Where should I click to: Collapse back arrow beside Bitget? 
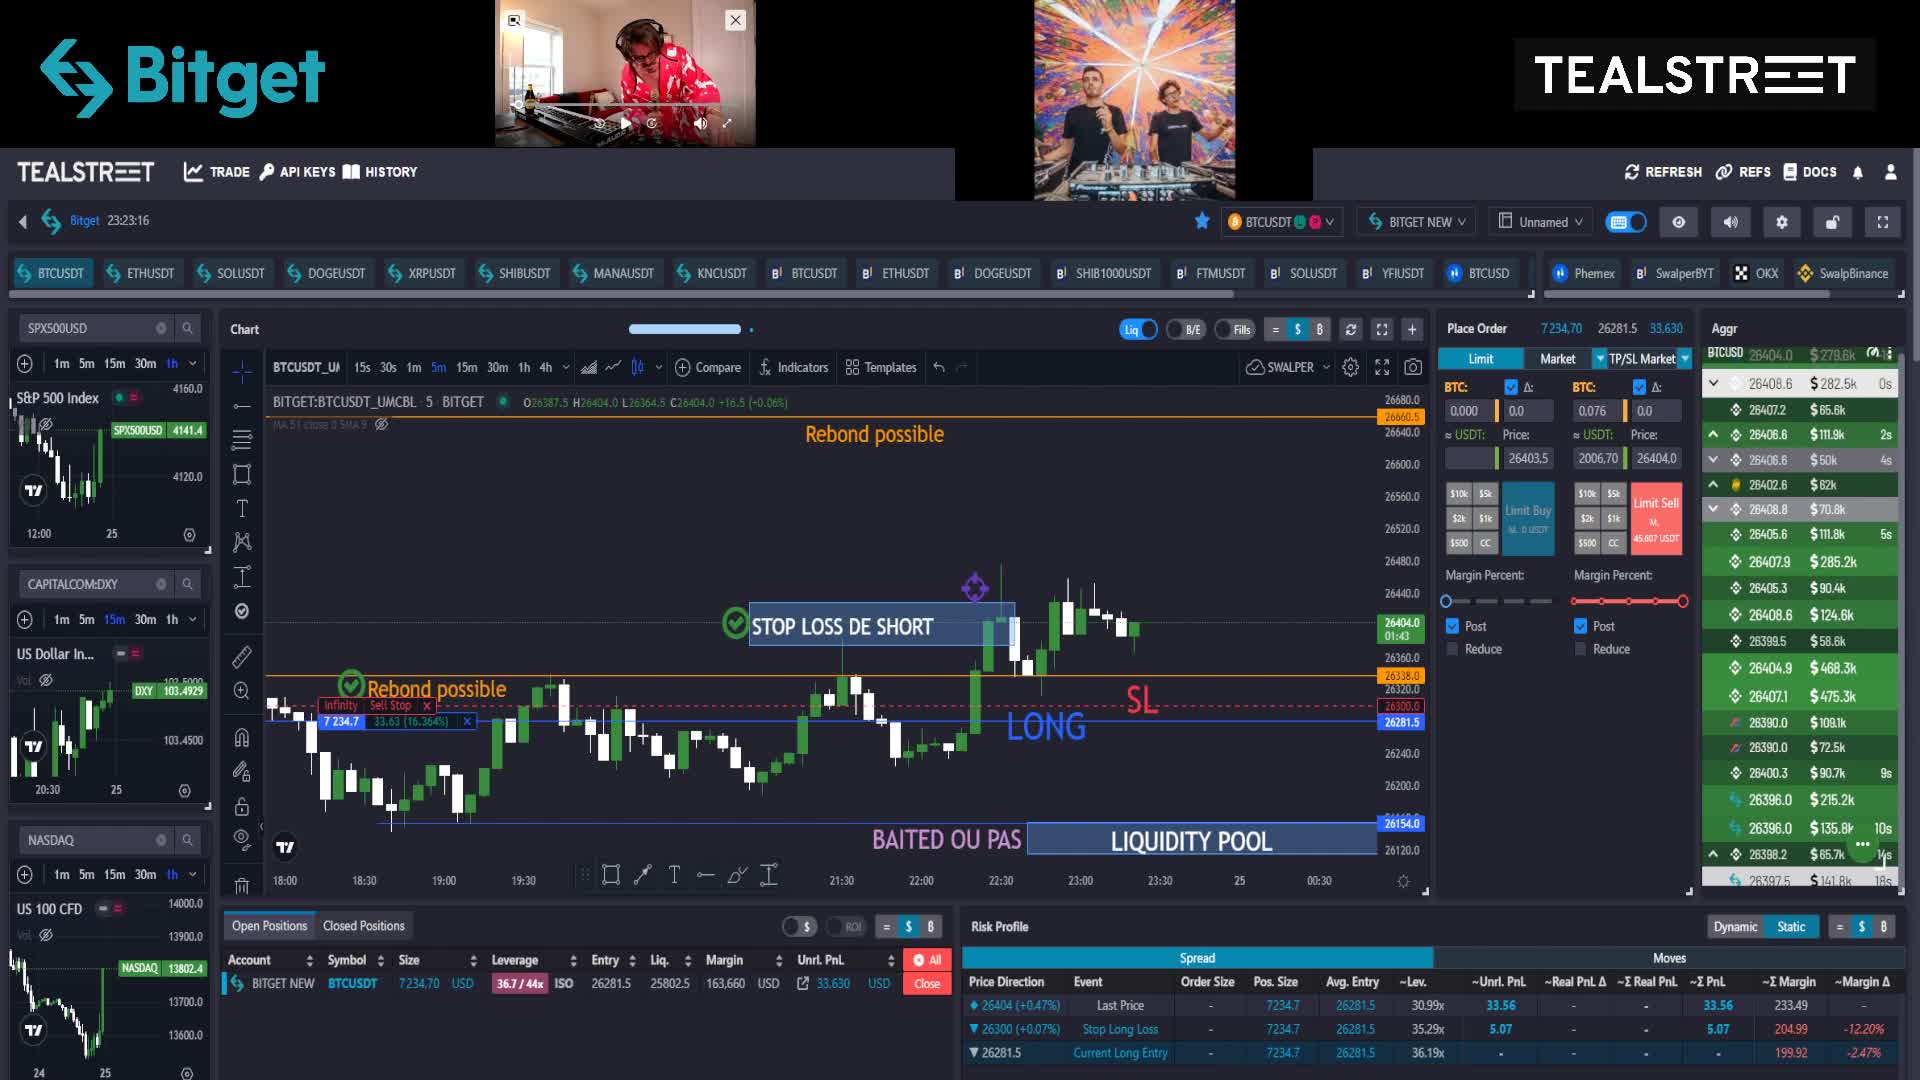[22, 221]
